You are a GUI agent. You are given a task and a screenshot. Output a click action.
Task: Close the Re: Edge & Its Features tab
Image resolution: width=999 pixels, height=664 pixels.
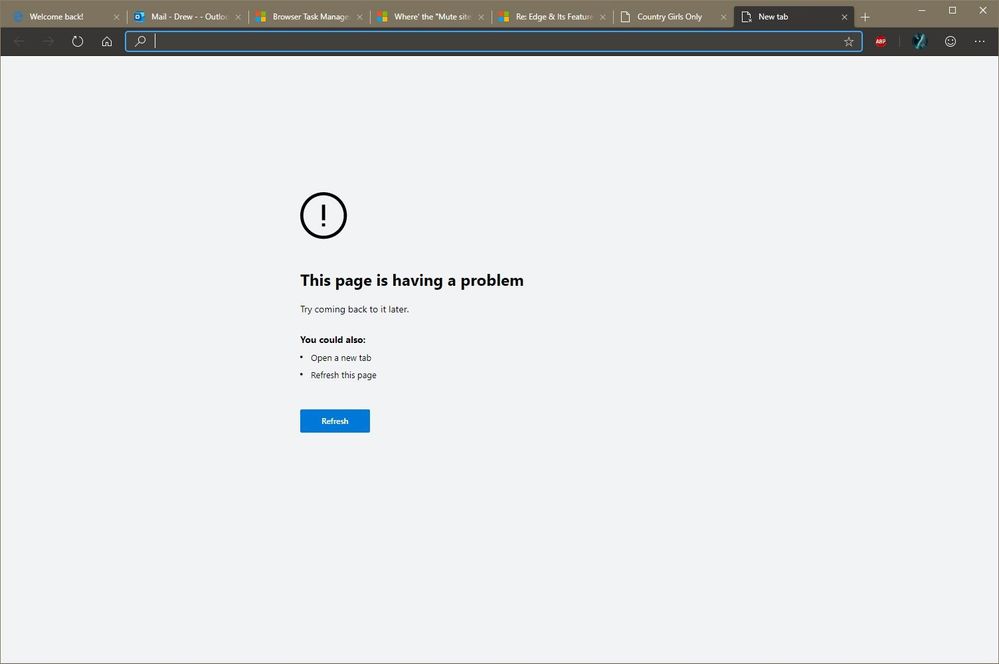603,17
